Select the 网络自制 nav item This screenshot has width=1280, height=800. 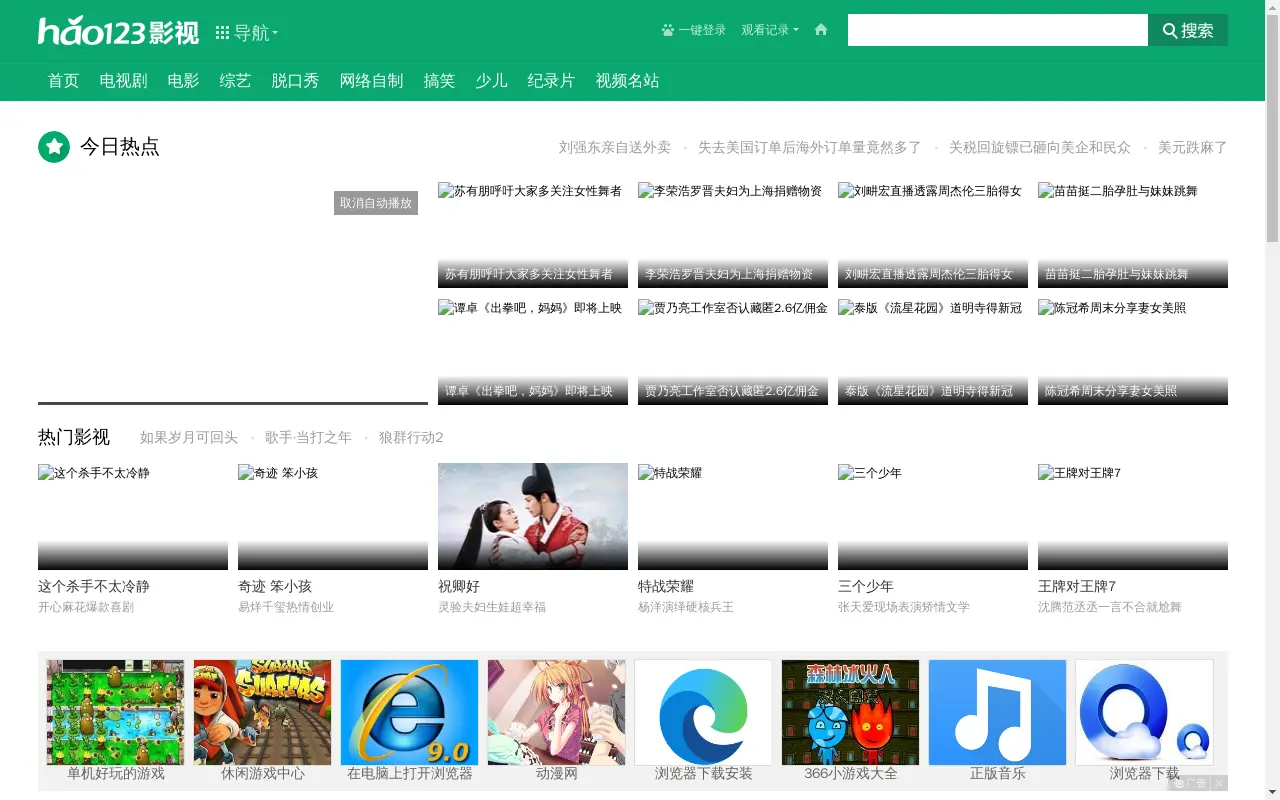coord(371,81)
